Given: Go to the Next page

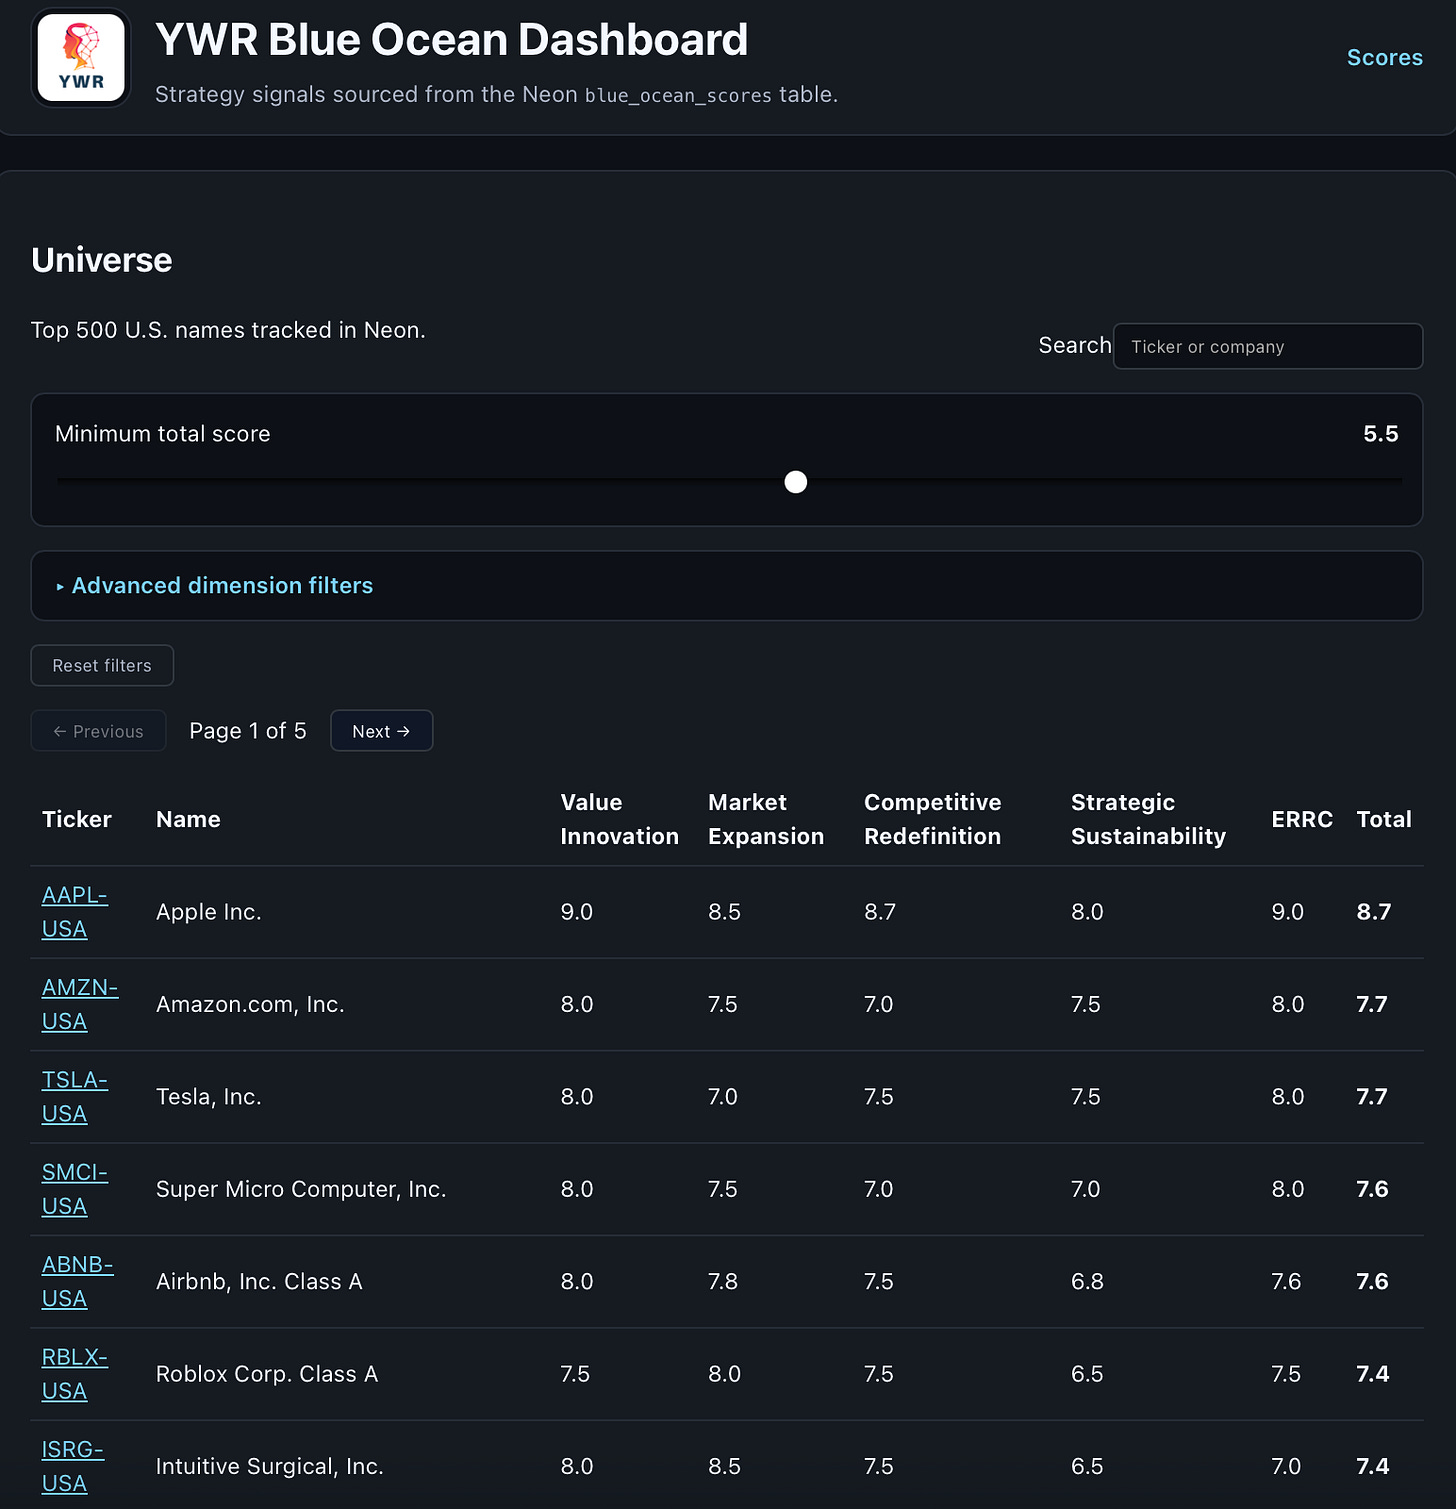Looking at the screenshot, I should click(x=381, y=731).
